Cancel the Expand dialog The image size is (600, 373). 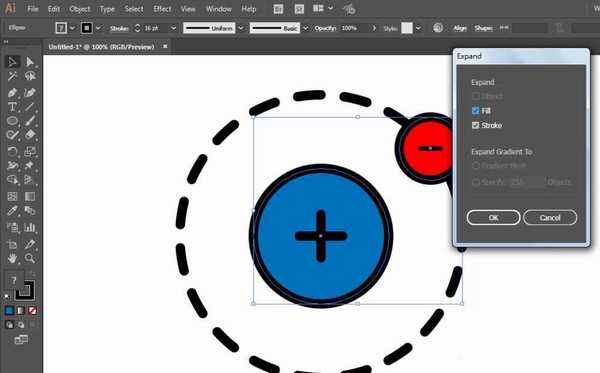tap(550, 217)
